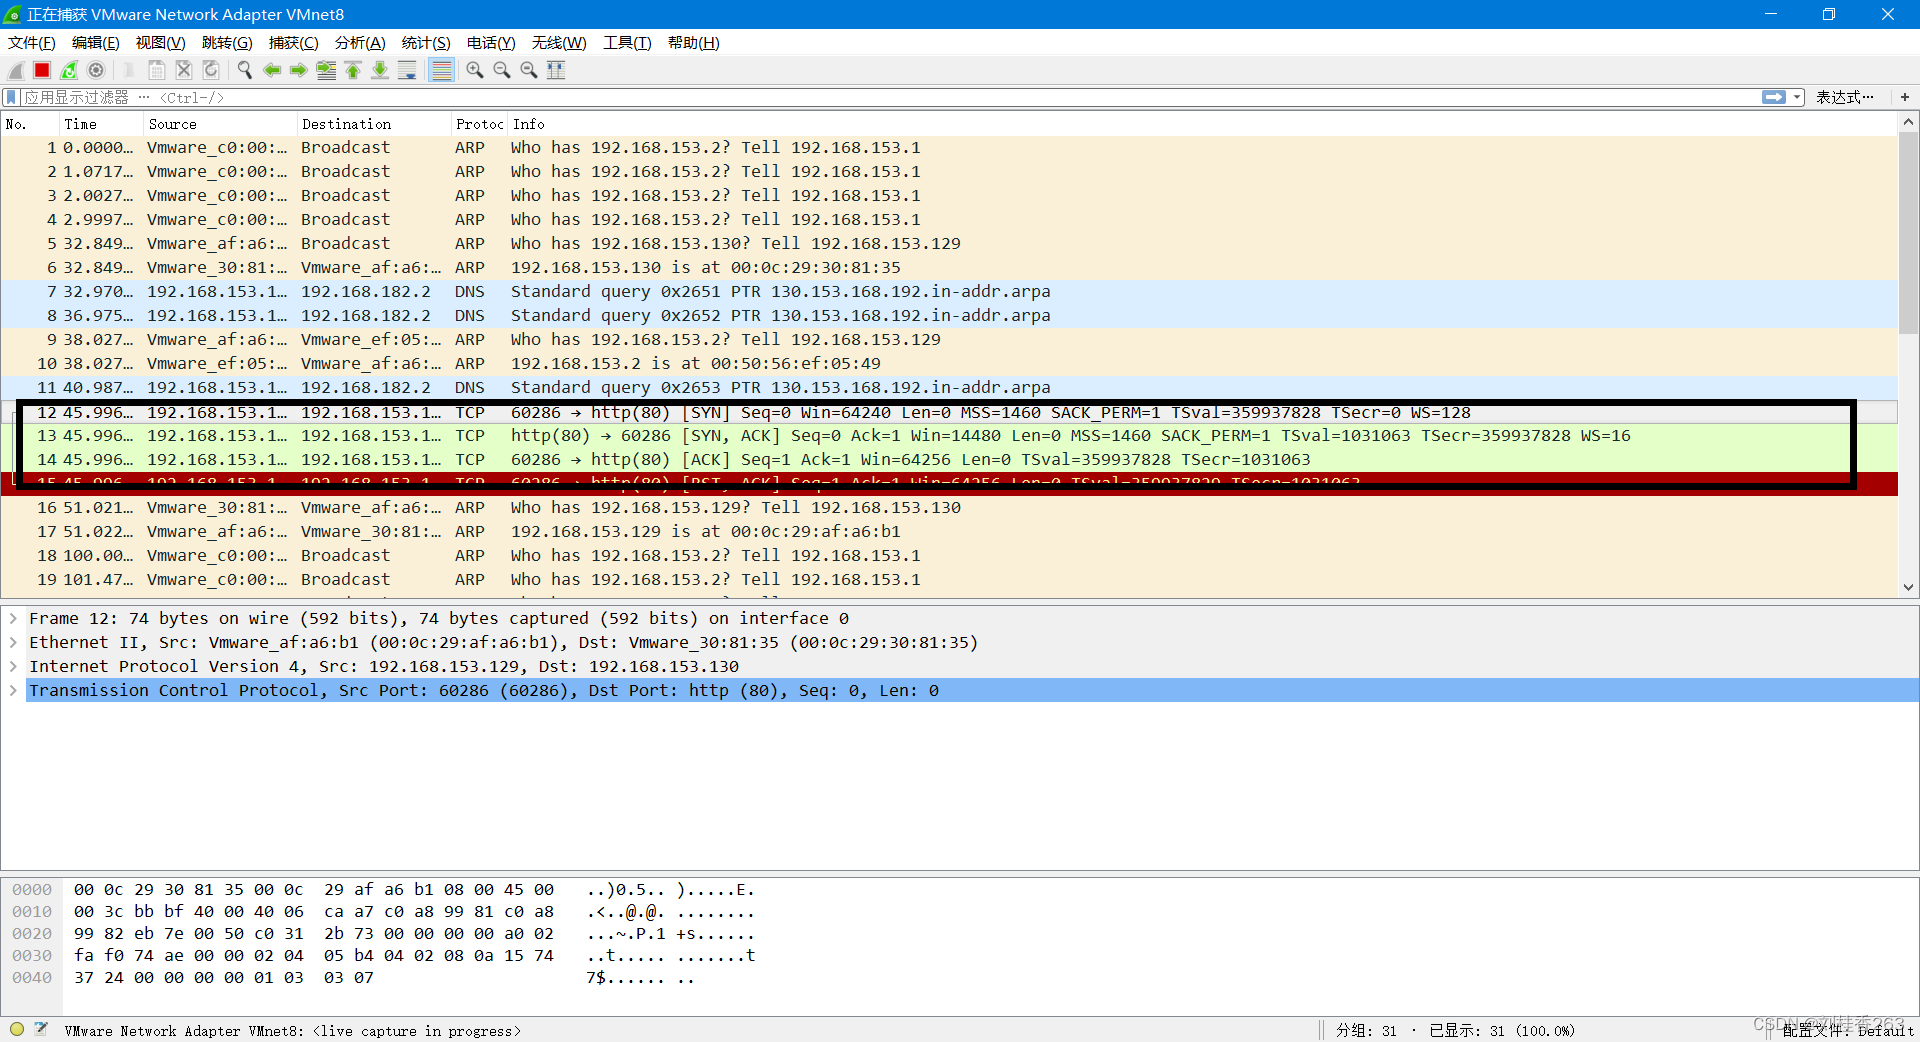1920x1042 pixels.
Task: Select packet 1 ARP broadcast row
Action: (948, 148)
